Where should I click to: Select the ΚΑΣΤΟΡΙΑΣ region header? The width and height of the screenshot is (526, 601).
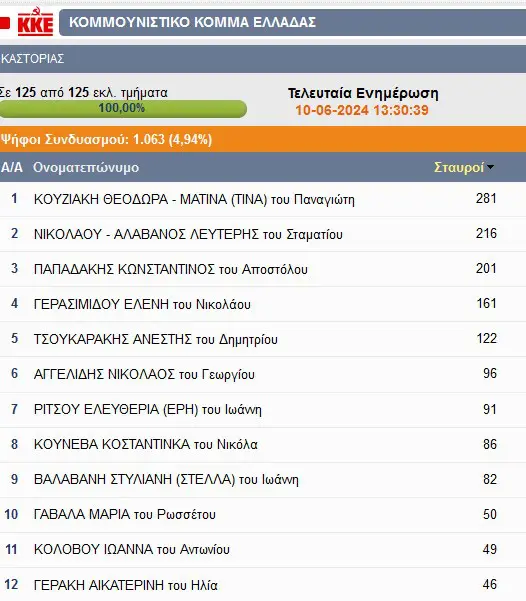pyautogui.click(x=263, y=59)
